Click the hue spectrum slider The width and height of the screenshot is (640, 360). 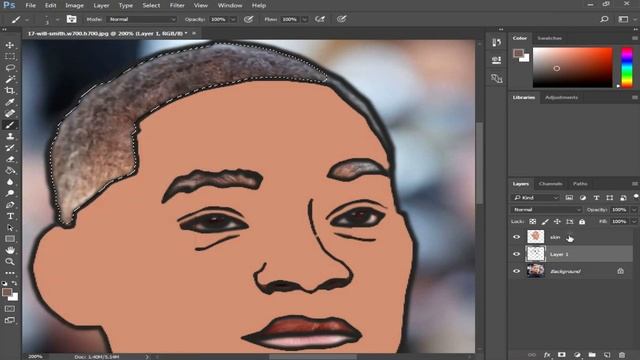pos(627,67)
